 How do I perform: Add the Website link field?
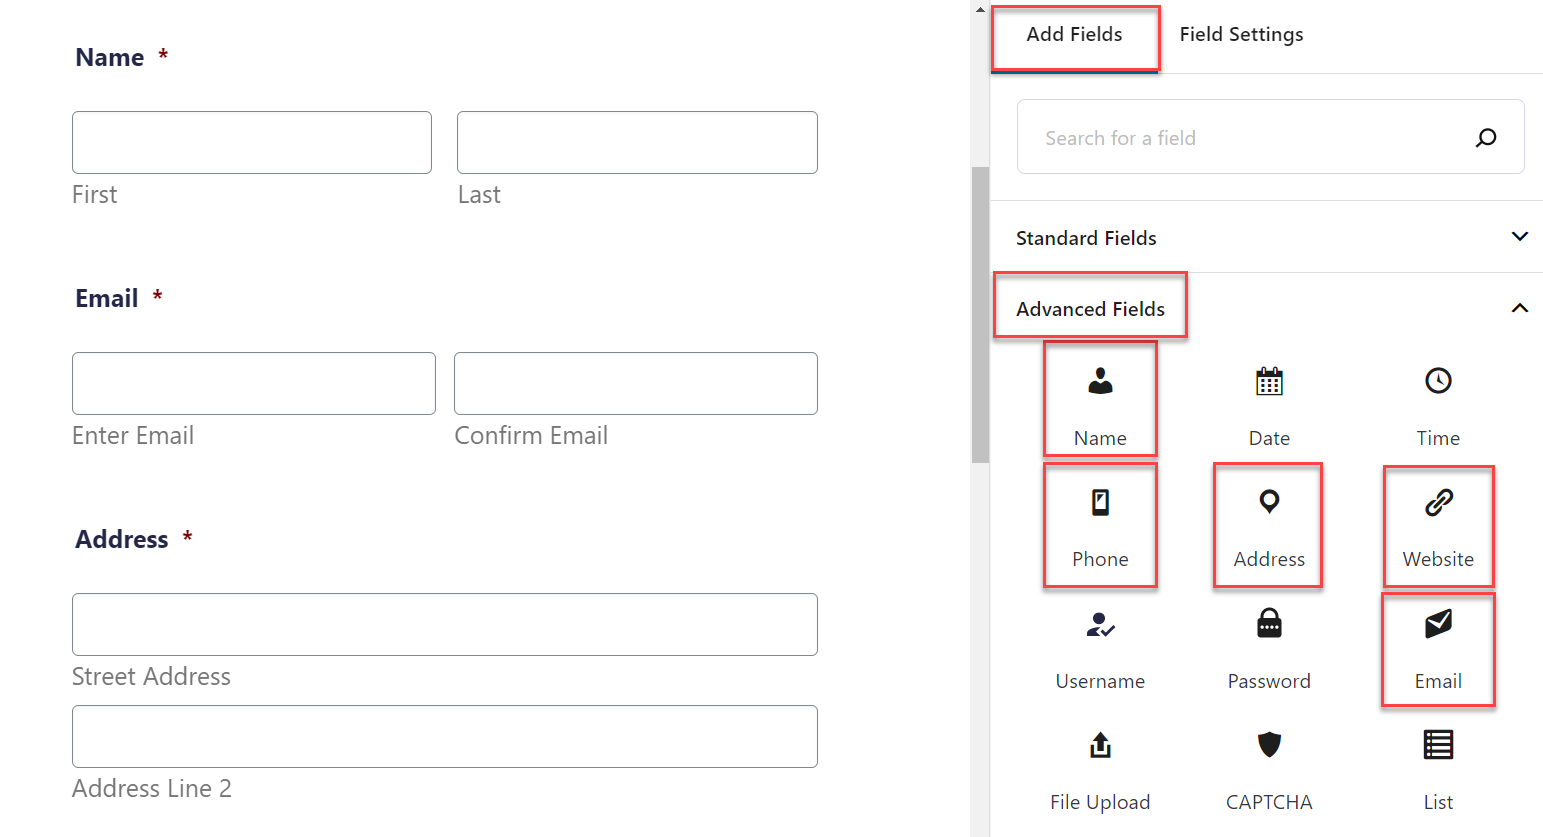[x=1438, y=525]
